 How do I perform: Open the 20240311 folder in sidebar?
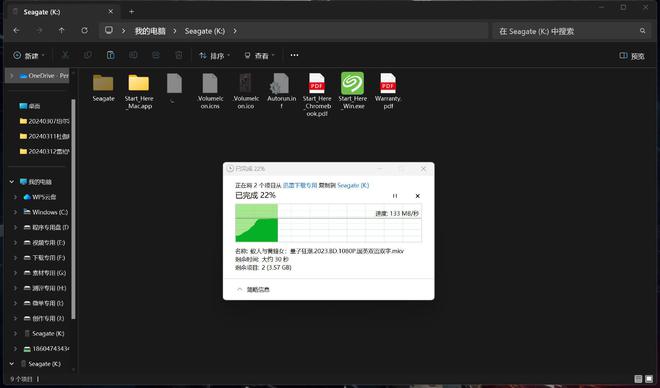point(44,136)
